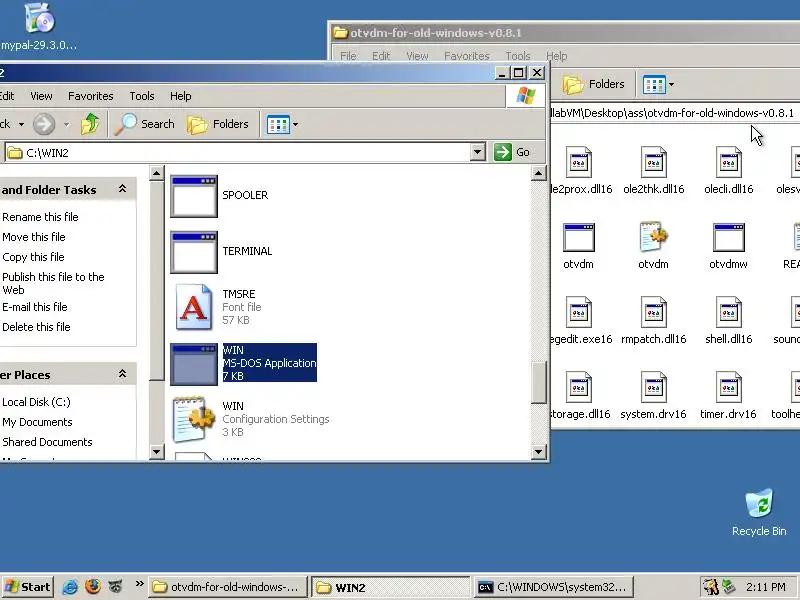Open Search in WIN2 toolbar
Viewport: 800px width, 600px height.
click(144, 124)
